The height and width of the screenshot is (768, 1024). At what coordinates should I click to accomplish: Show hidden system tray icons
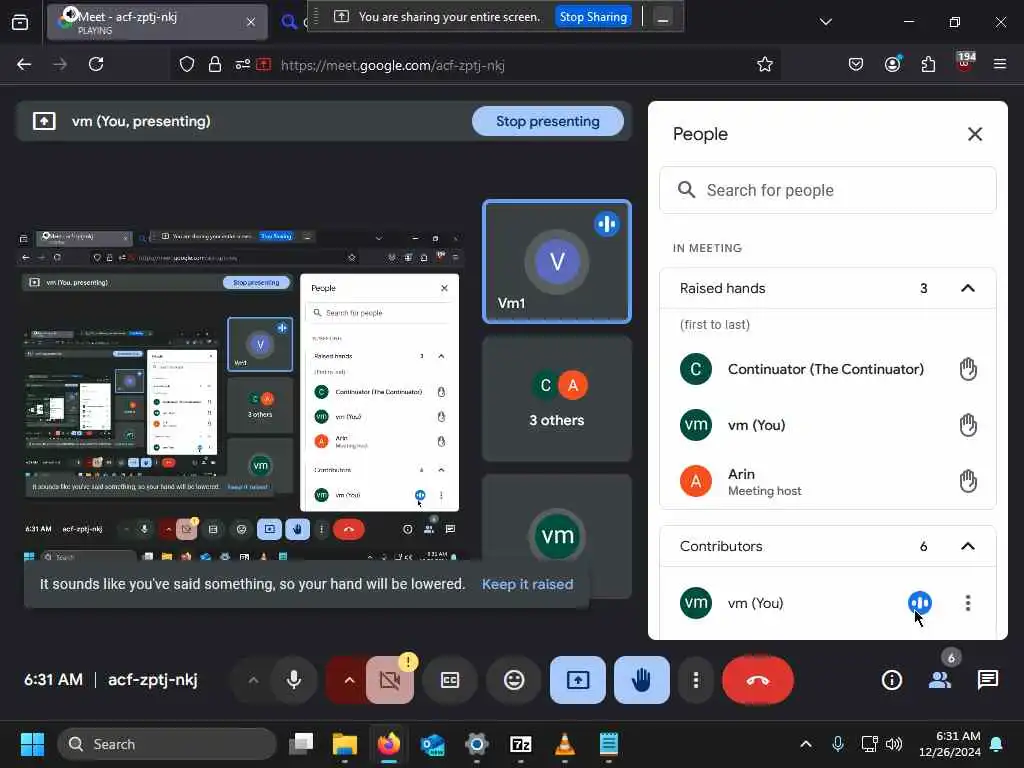(806, 744)
